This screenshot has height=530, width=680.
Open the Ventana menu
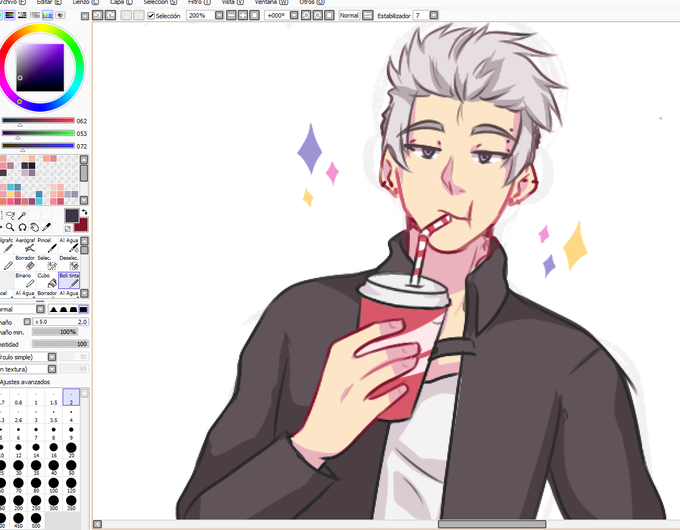pyautogui.click(x=271, y=2)
